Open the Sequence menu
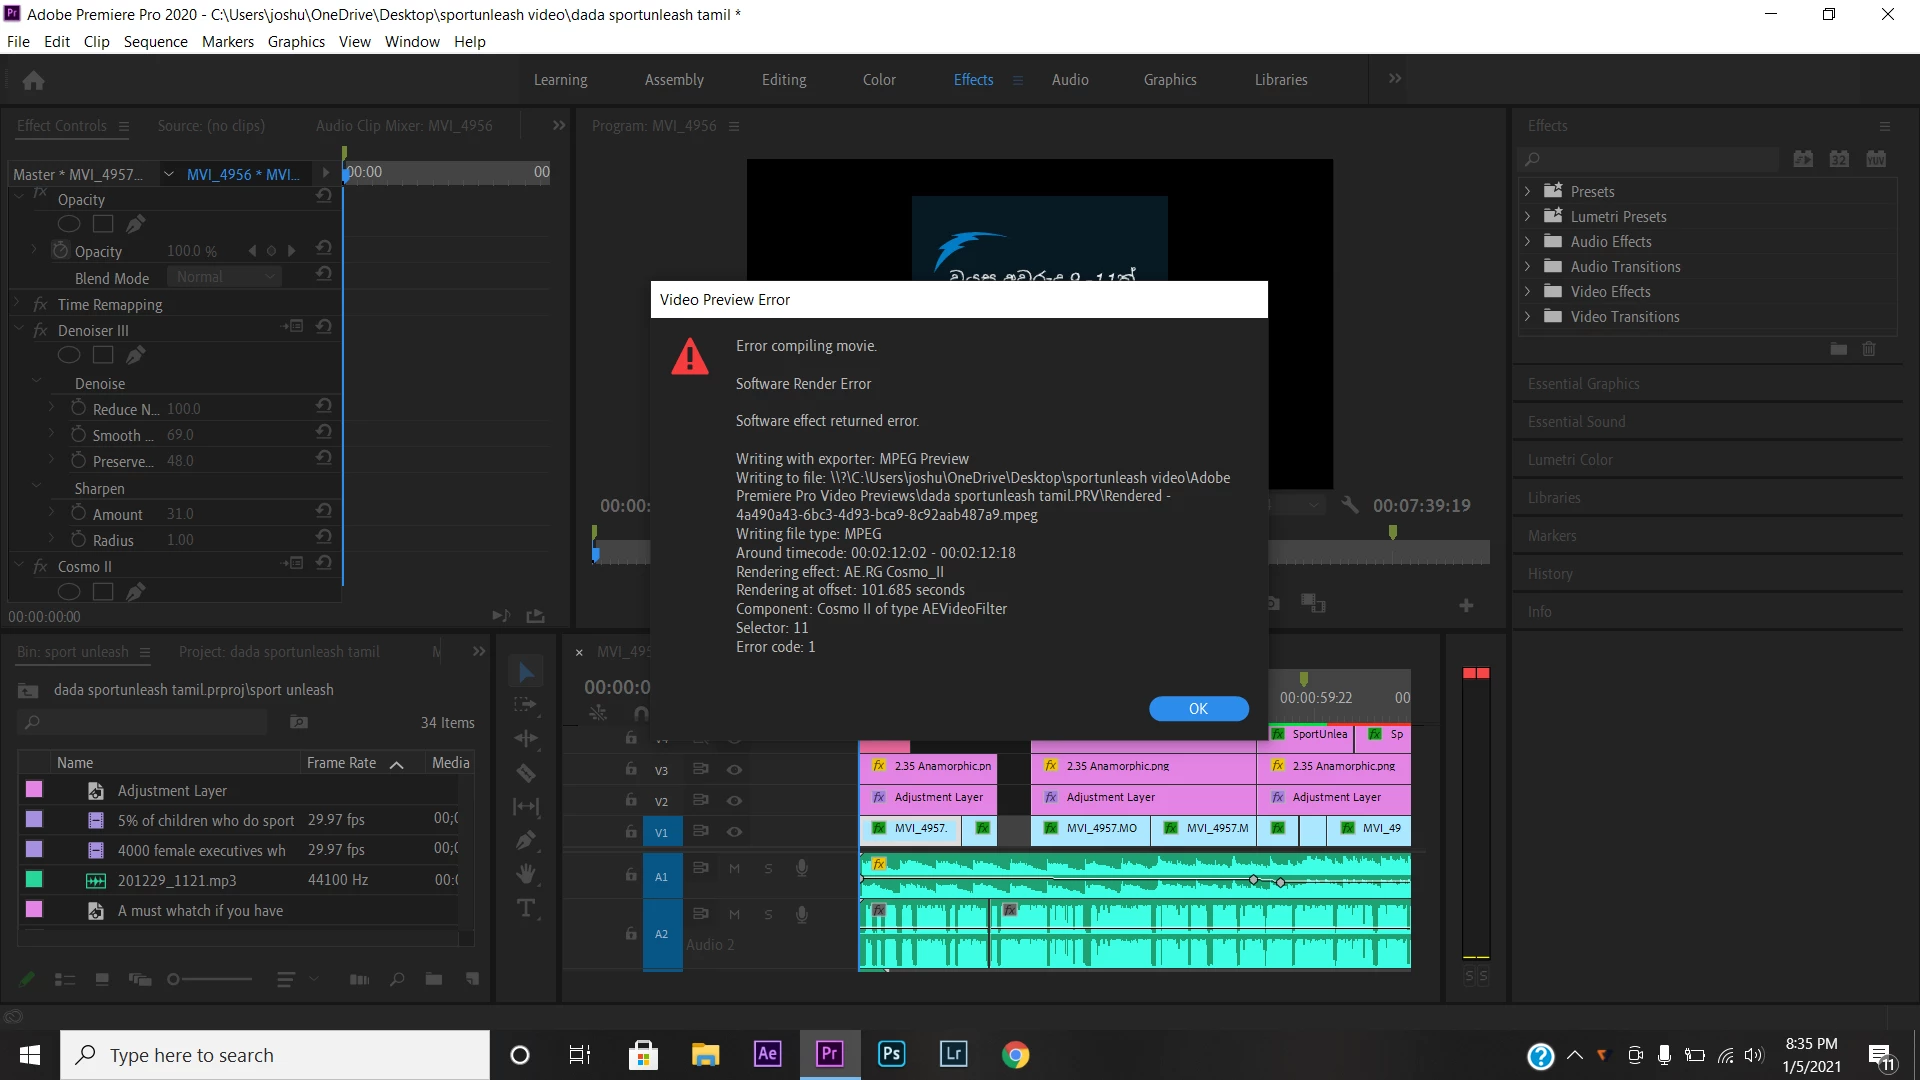The height and width of the screenshot is (1080, 1920). click(x=155, y=41)
